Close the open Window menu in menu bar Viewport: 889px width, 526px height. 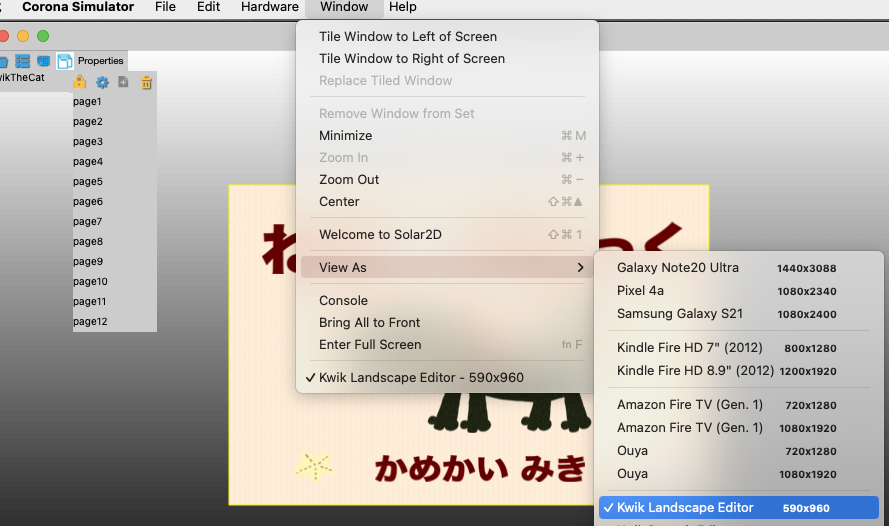344,7
